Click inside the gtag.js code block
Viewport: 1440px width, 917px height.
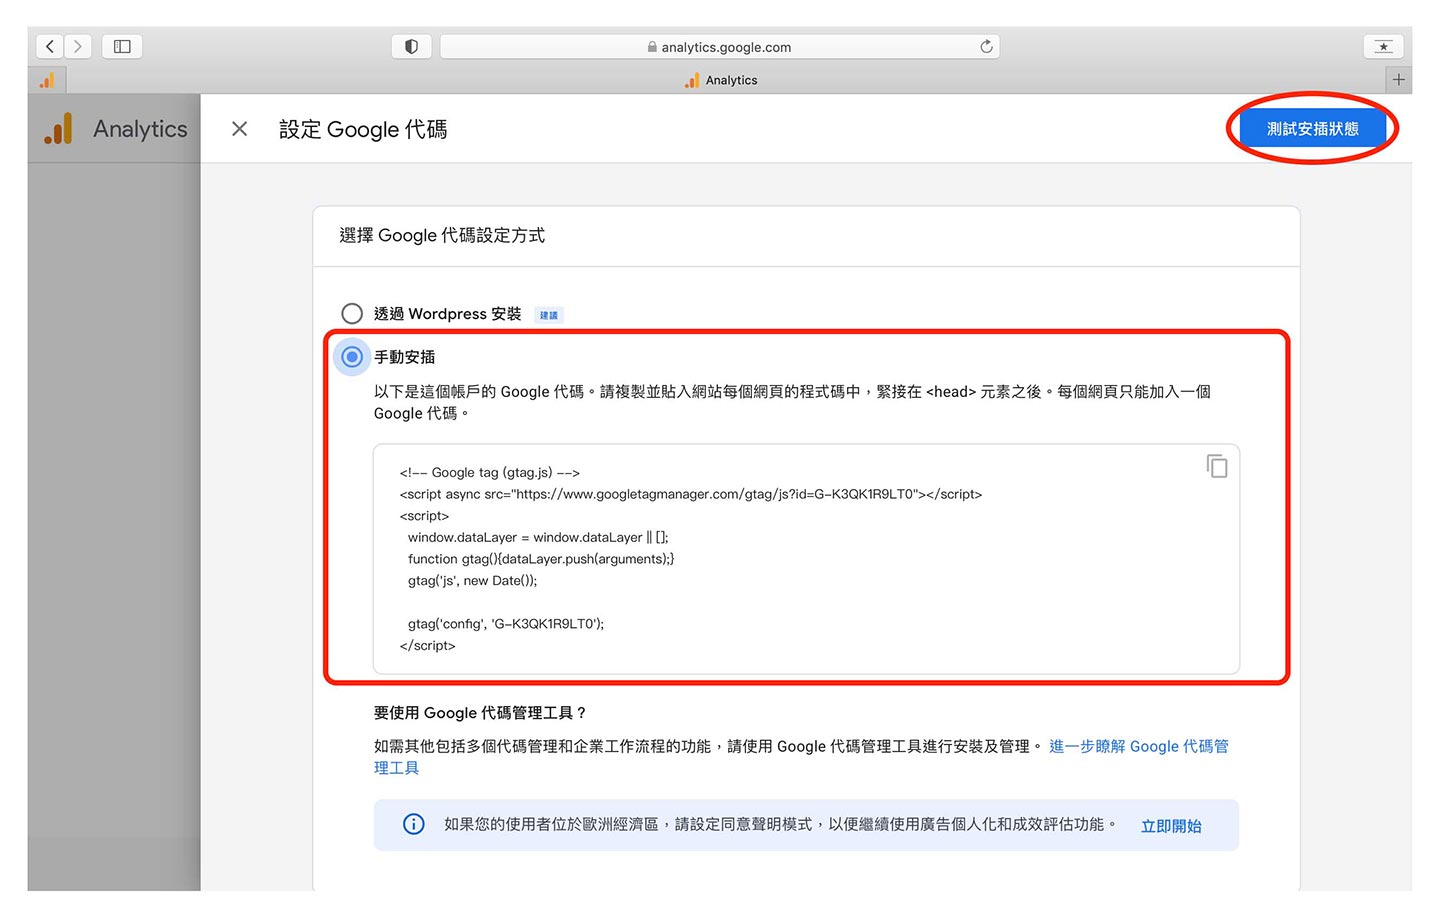[800, 560]
